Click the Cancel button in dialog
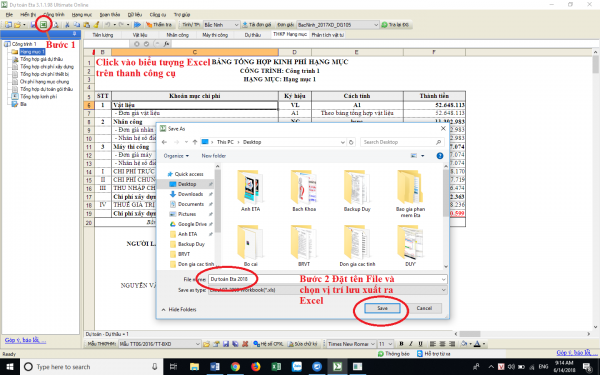Screen dimensions: 600x375 424,308
